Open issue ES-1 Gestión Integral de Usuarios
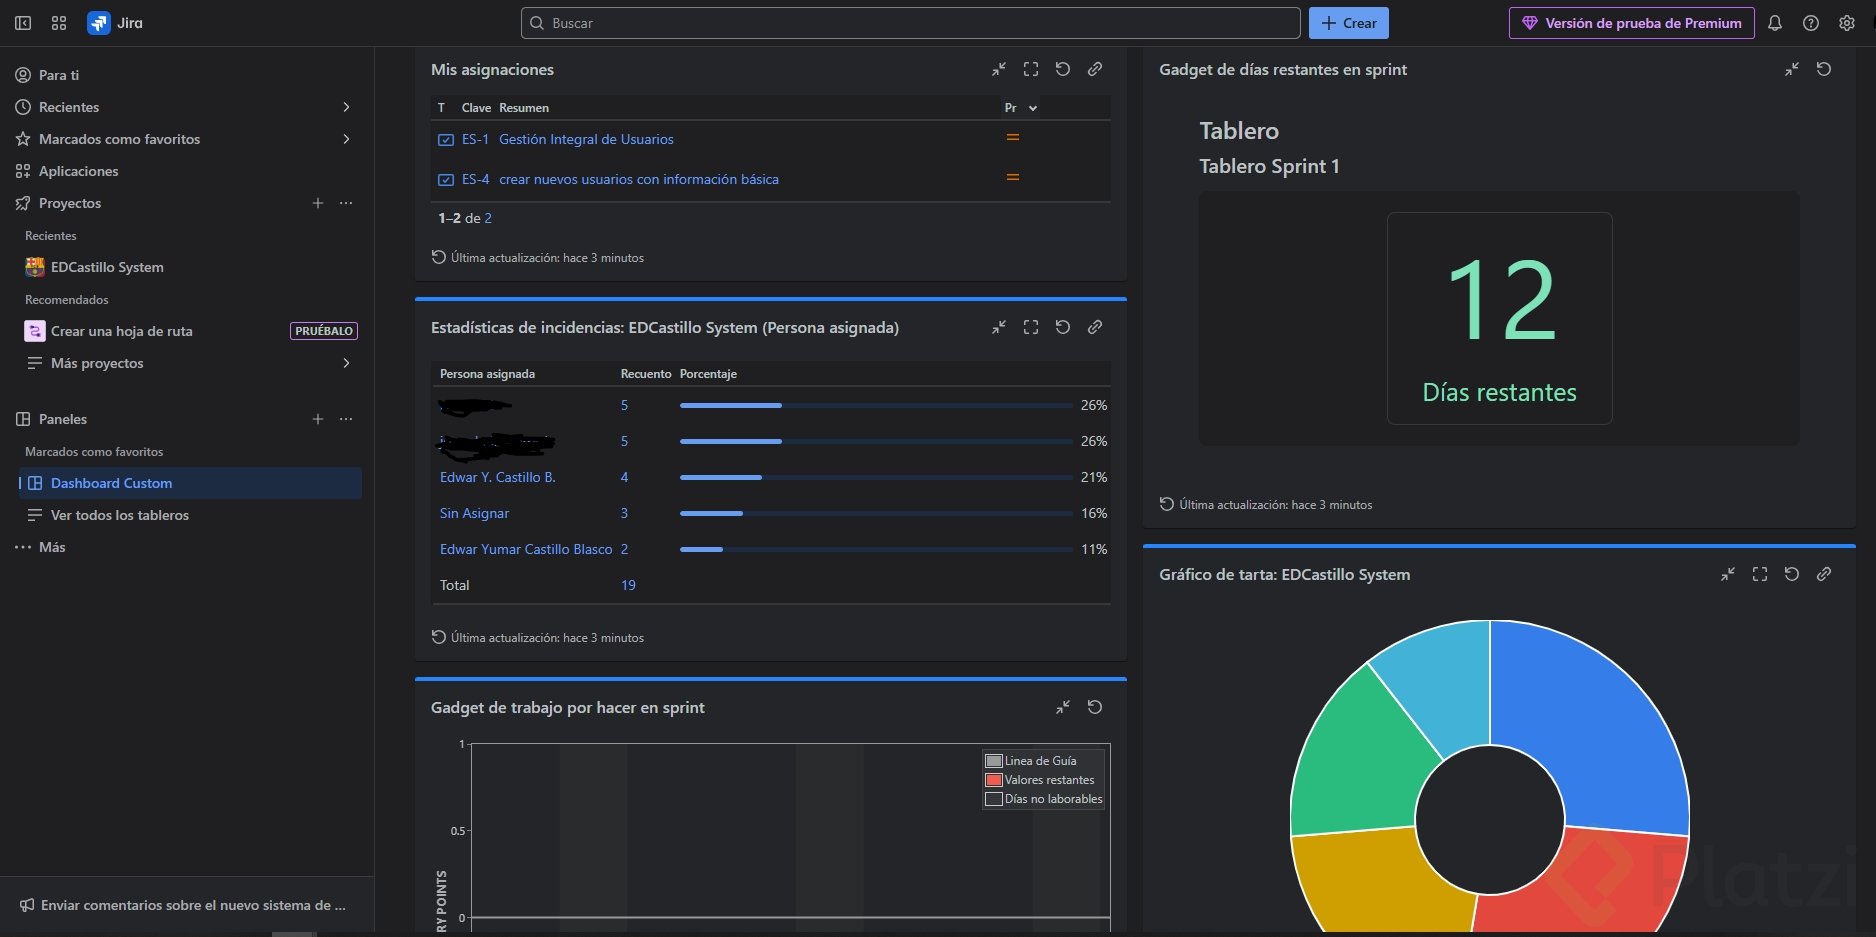1876x937 pixels. [586, 139]
